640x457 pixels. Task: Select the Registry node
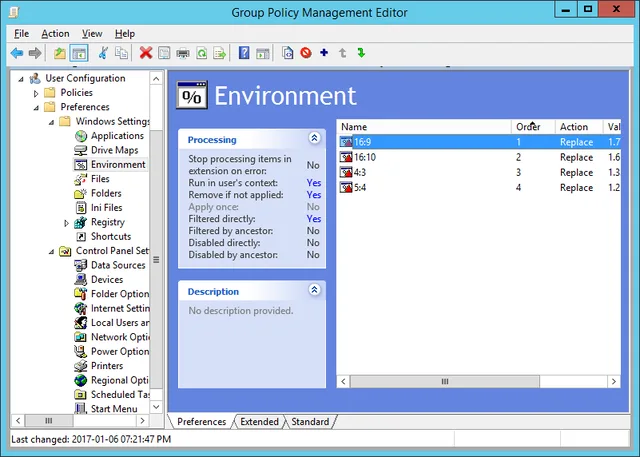click(x=108, y=222)
